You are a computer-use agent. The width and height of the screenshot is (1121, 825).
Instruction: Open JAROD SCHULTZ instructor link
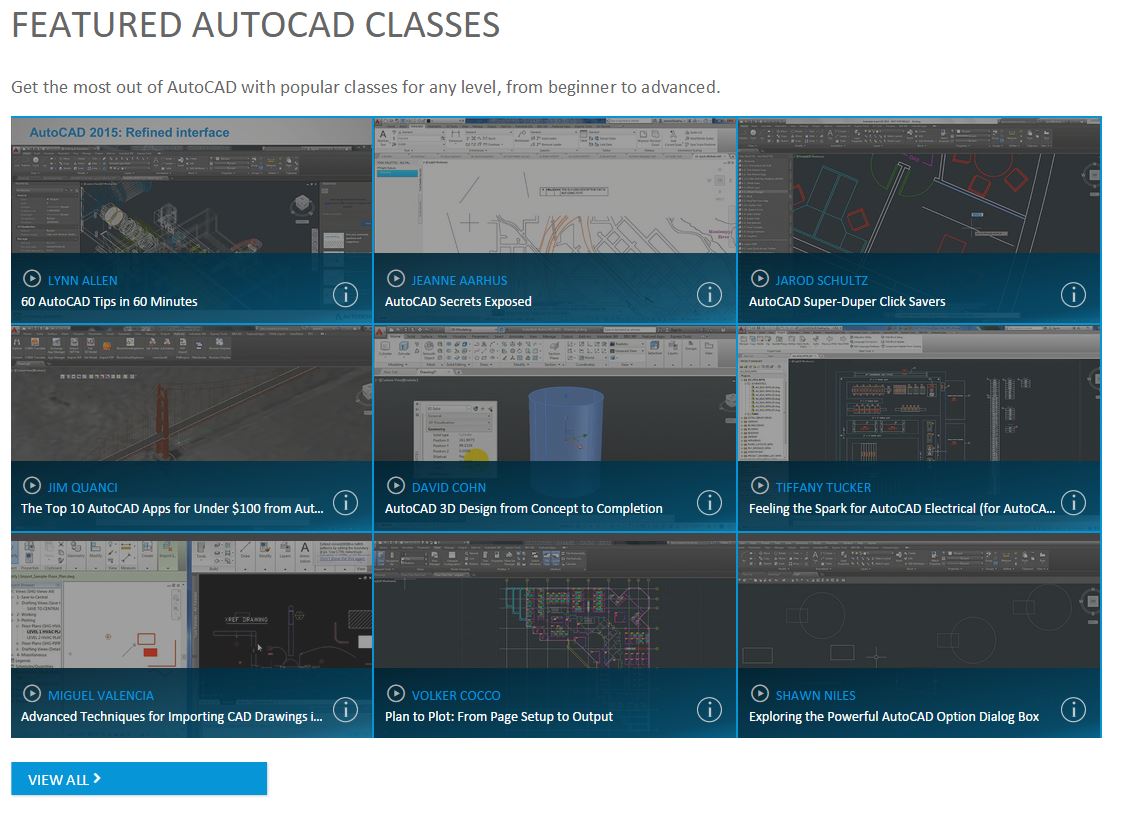tap(821, 281)
